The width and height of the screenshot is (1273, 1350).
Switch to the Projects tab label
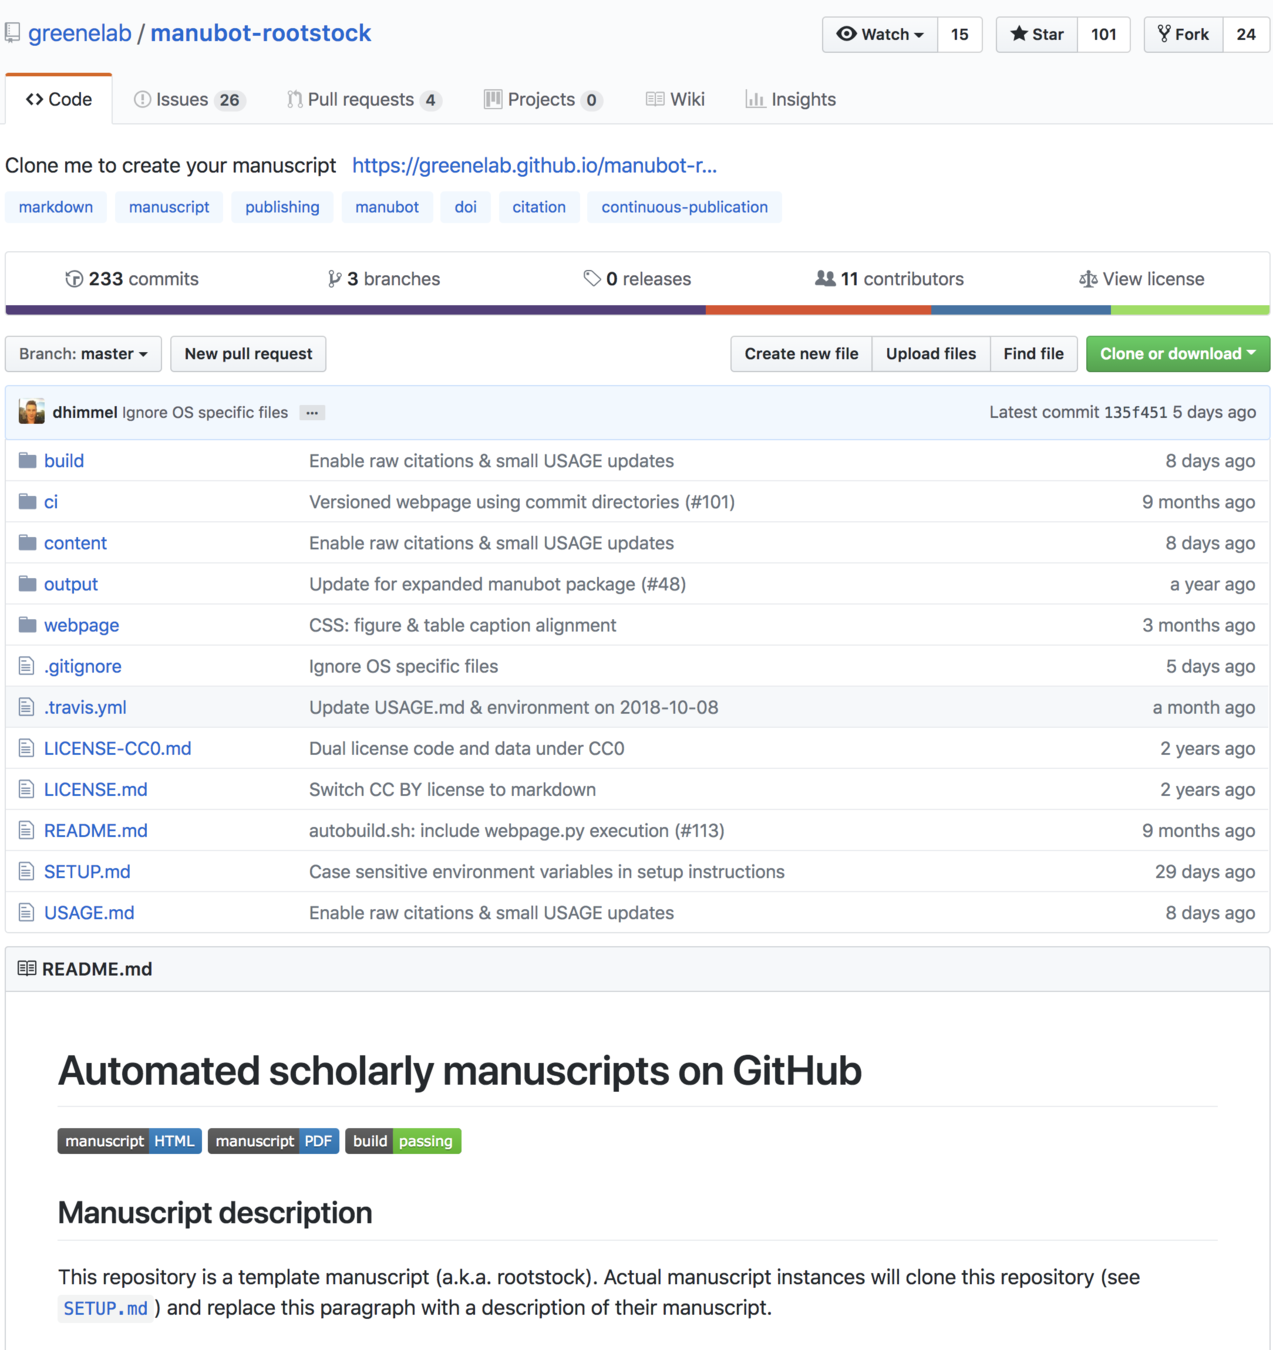(541, 99)
